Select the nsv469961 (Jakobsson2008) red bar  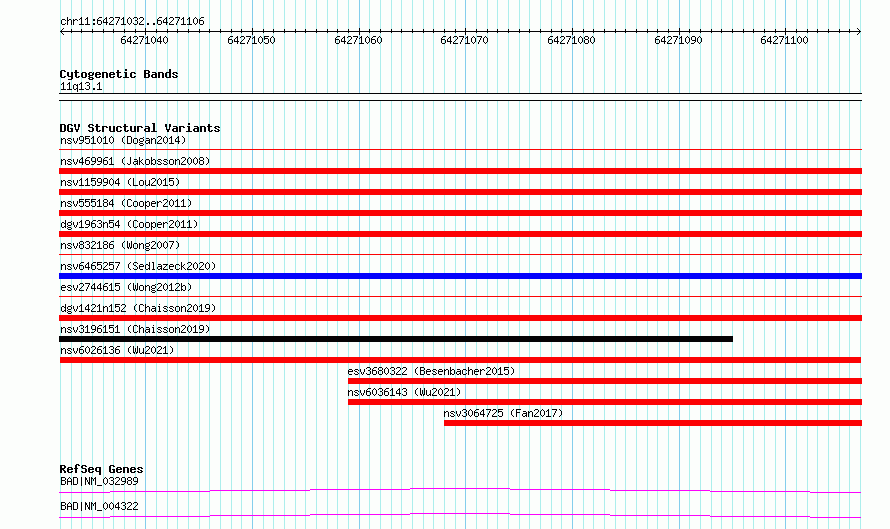[460, 171]
